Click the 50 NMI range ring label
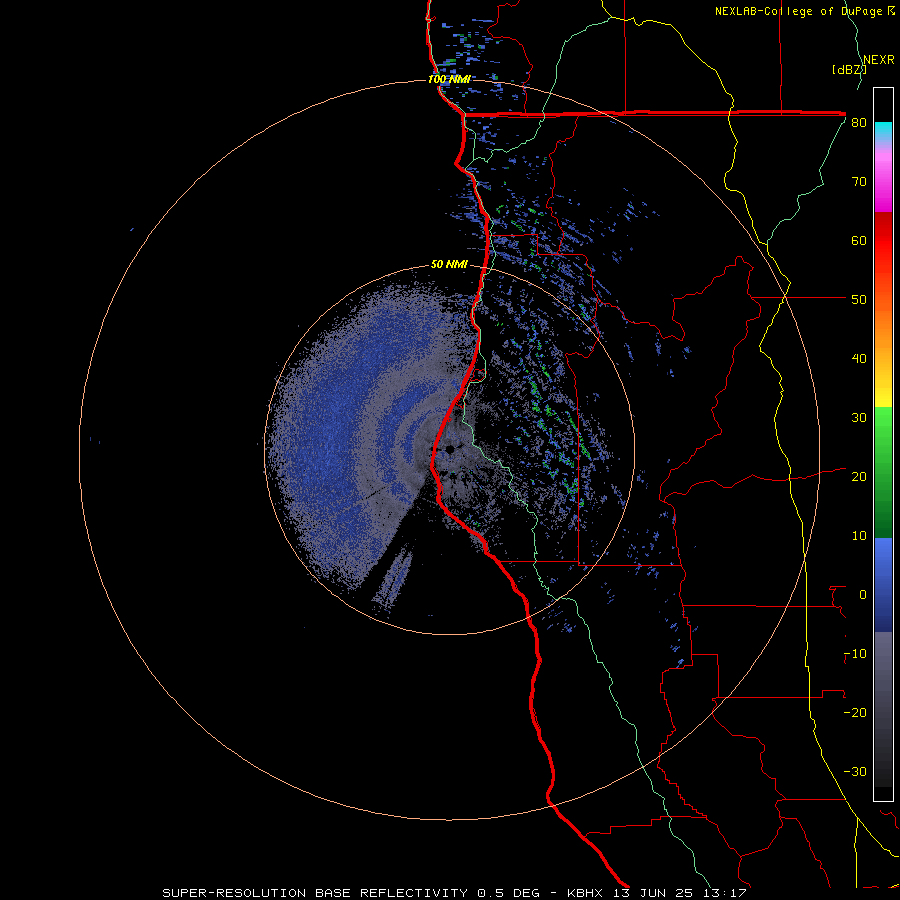 pos(449,265)
